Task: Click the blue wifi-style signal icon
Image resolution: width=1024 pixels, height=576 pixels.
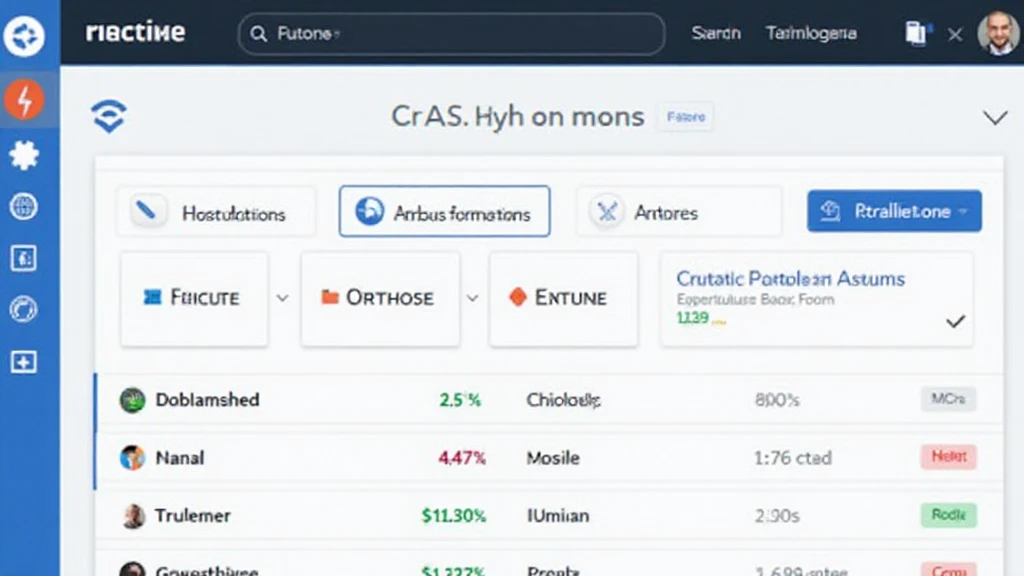Action: [108, 117]
